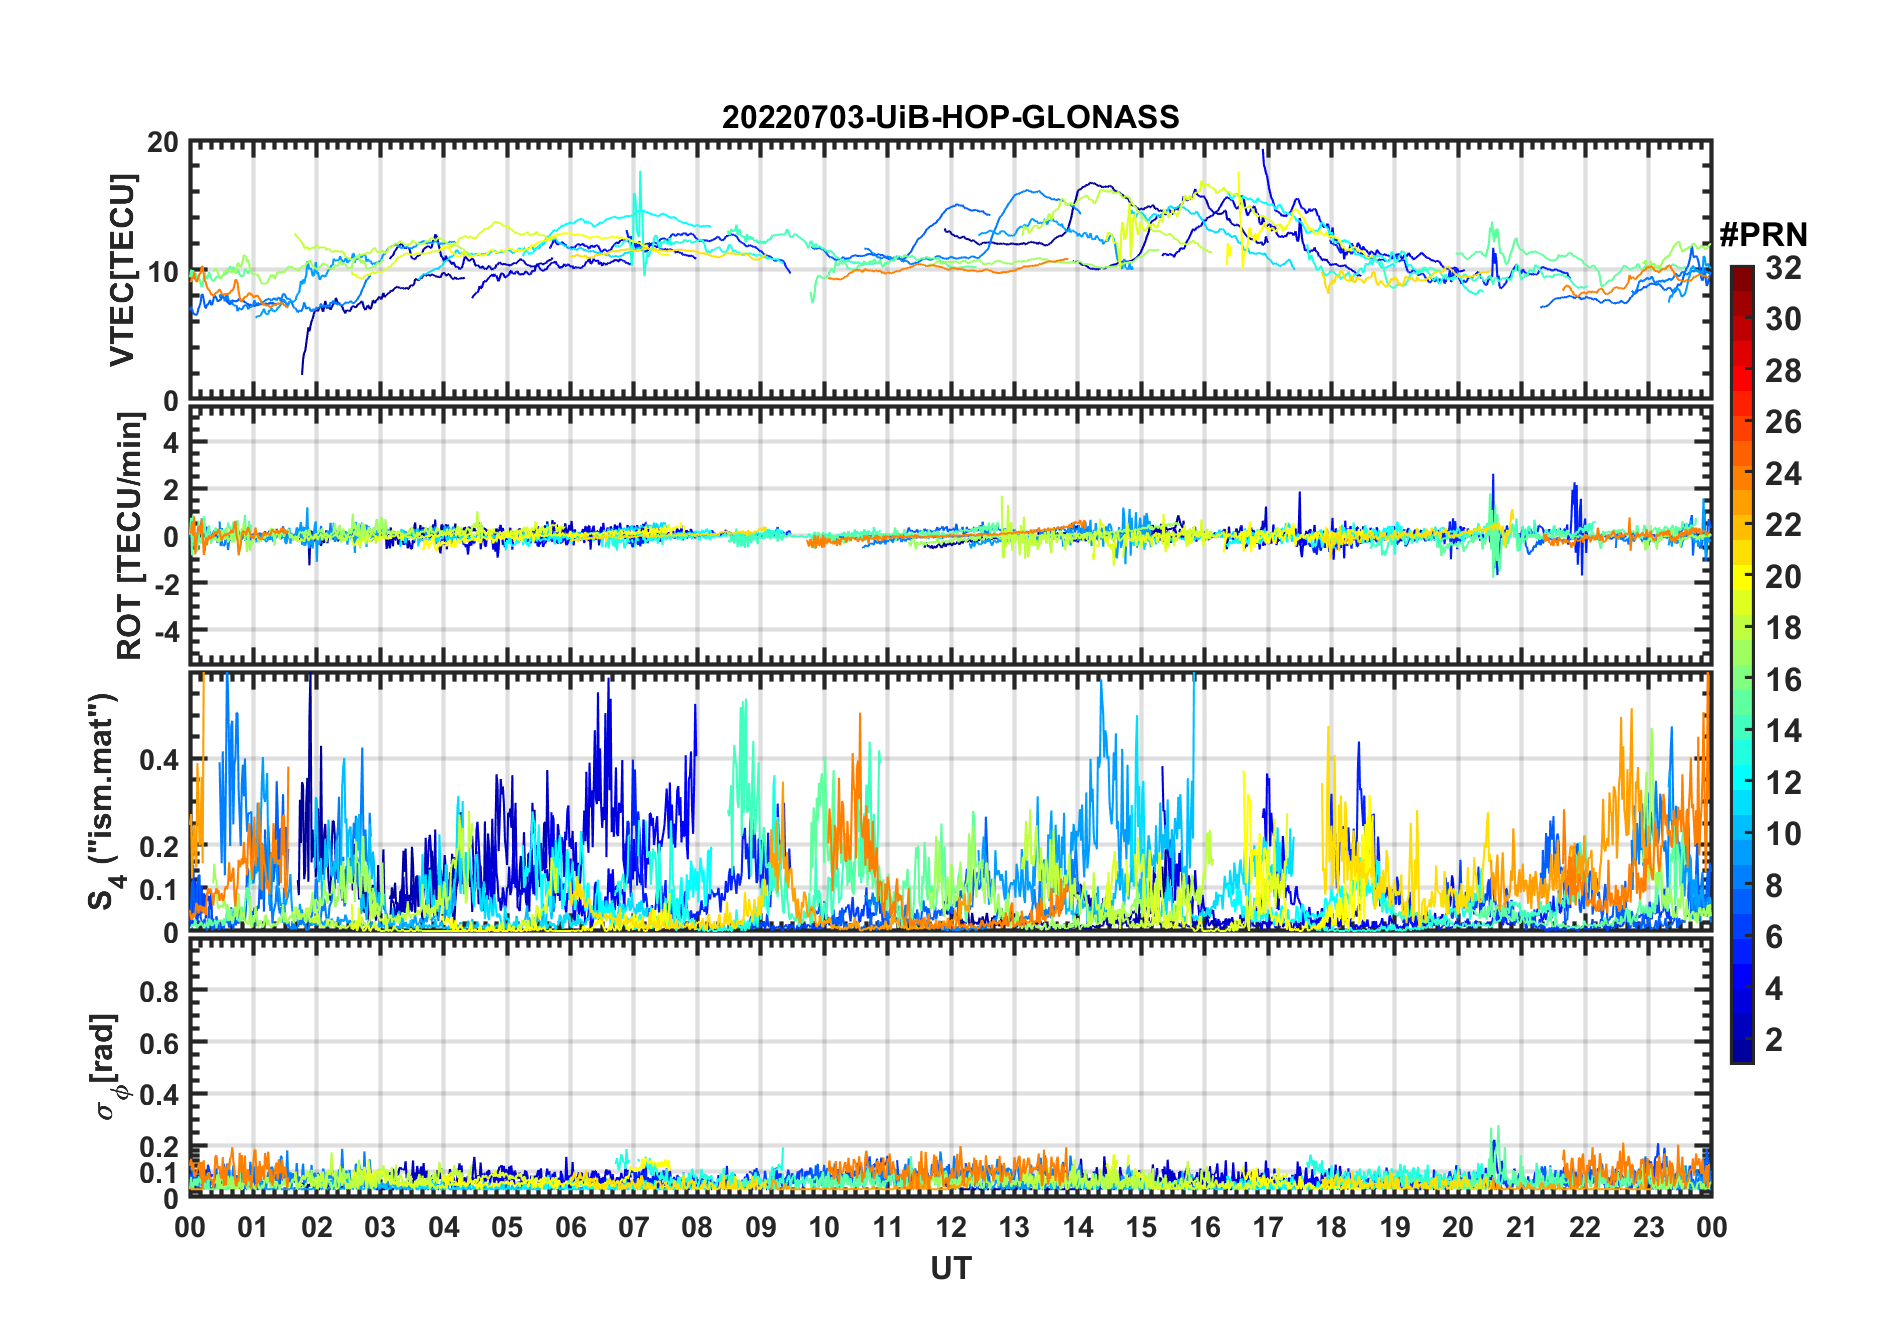Click colorbar tick label 24
The image size is (1902, 1330).
coord(1783,473)
